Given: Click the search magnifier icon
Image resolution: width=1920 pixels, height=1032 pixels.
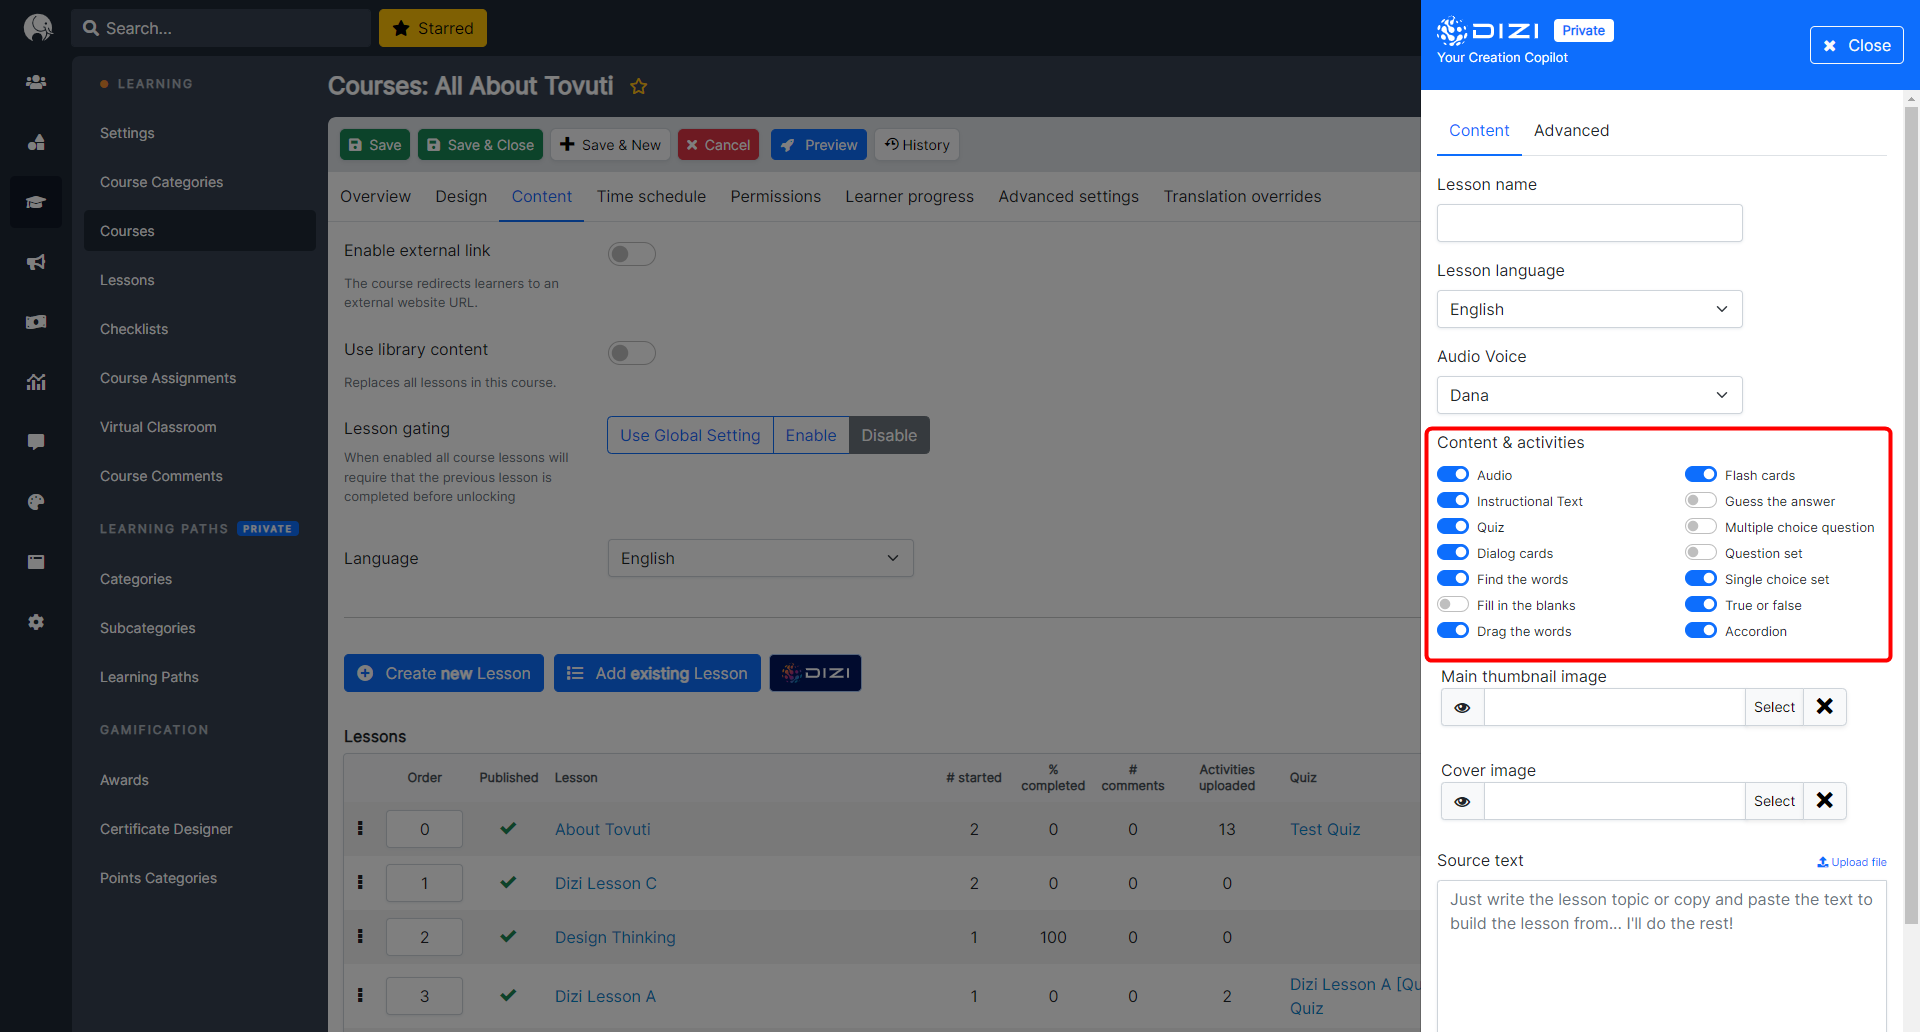Looking at the screenshot, I should [x=91, y=28].
